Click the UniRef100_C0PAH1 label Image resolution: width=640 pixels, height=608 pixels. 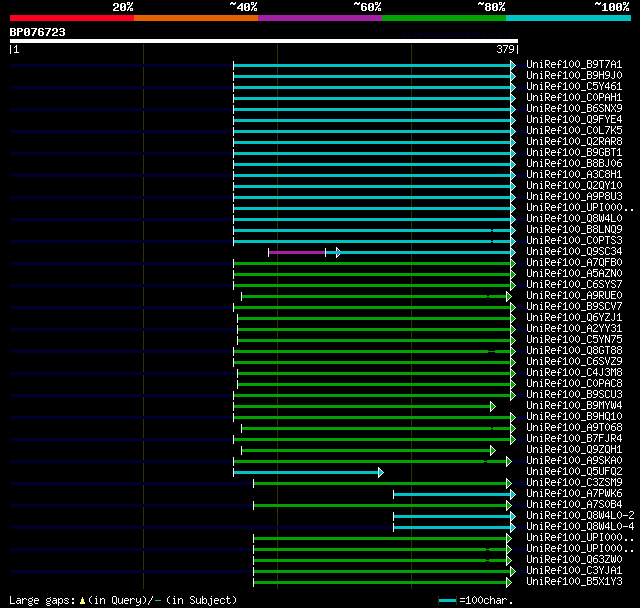click(574, 98)
